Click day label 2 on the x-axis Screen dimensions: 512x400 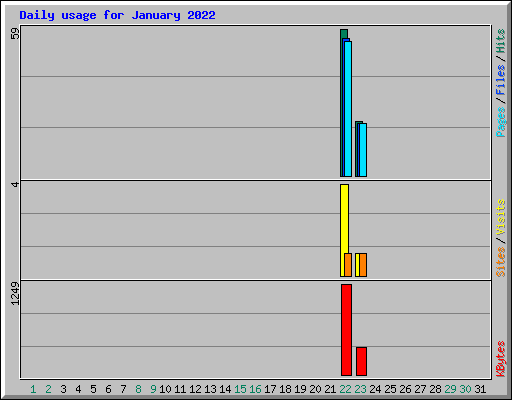click(x=48, y=389)
